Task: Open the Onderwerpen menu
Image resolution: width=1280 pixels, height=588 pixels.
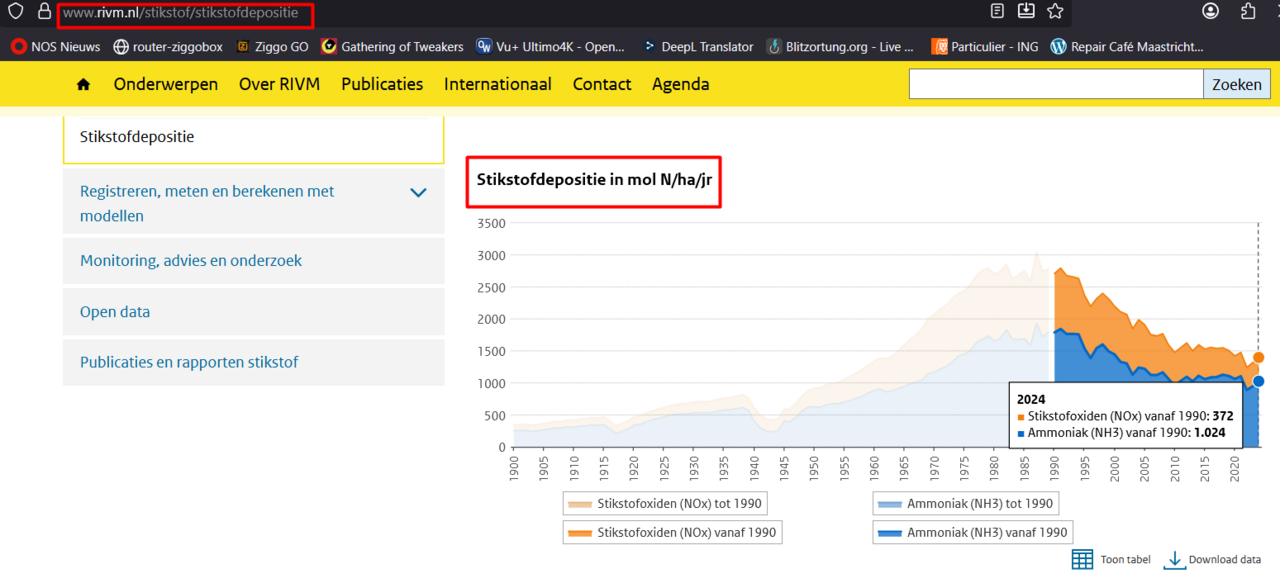Action: [x=165, y=85]
